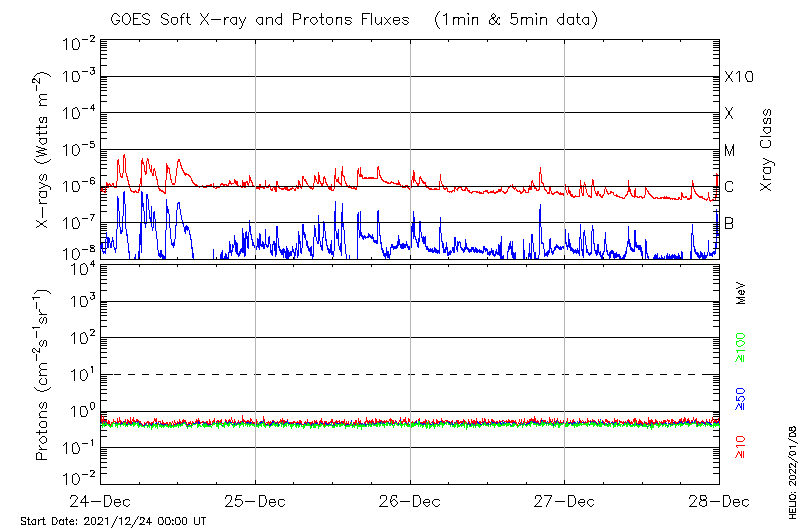Click the 24-Dec date label on the time axis
This screenshot has width=800, height=530.
[x=101, y=500]
